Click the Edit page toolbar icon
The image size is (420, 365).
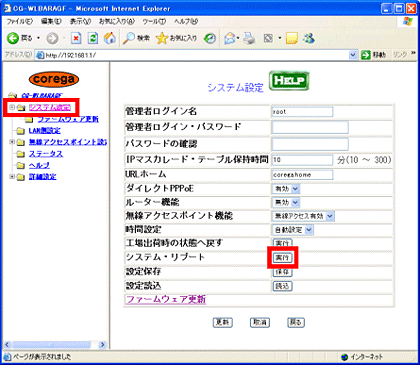click(268, 39)
